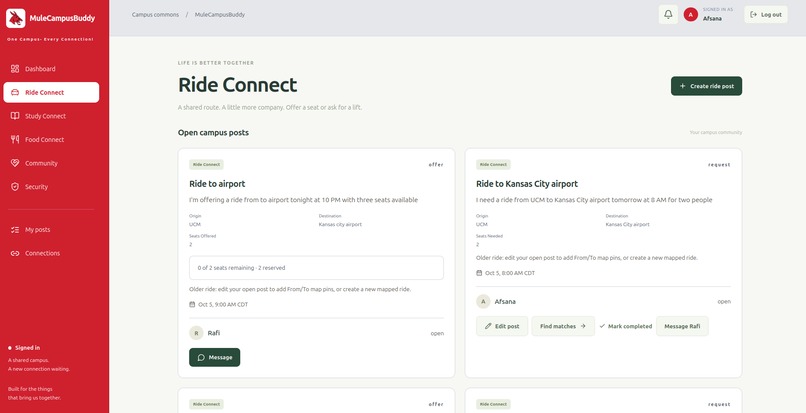Select Ride Connect in the sidebar
Viewport: 806px width, 413px height.
[51, 93]
